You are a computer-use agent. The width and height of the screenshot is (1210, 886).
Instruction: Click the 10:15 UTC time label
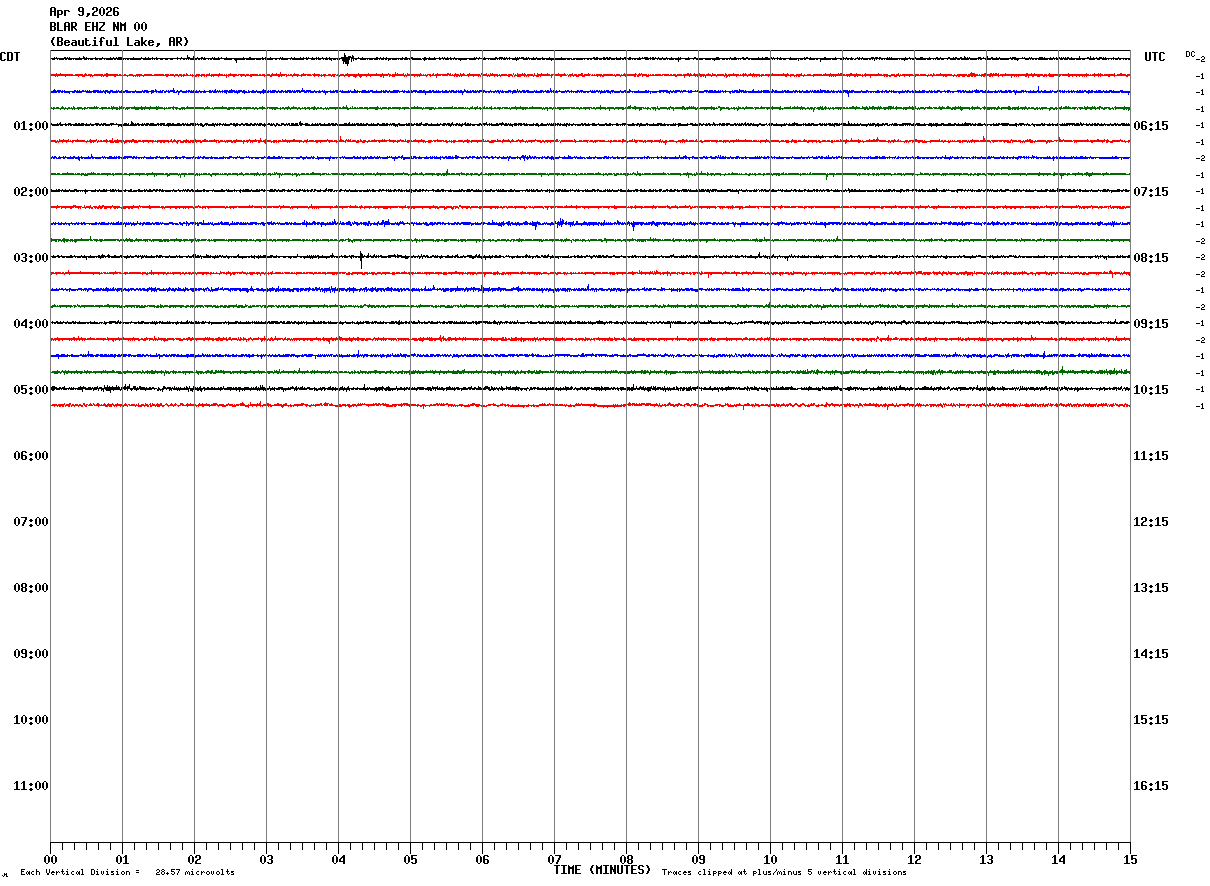click(1150, 390)
